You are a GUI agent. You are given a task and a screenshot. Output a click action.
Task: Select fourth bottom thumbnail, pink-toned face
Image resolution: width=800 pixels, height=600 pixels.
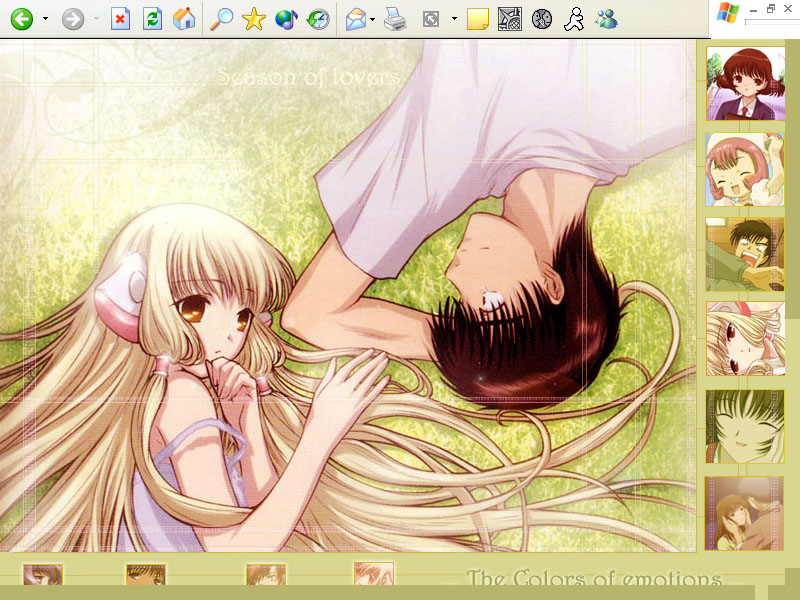374,573
